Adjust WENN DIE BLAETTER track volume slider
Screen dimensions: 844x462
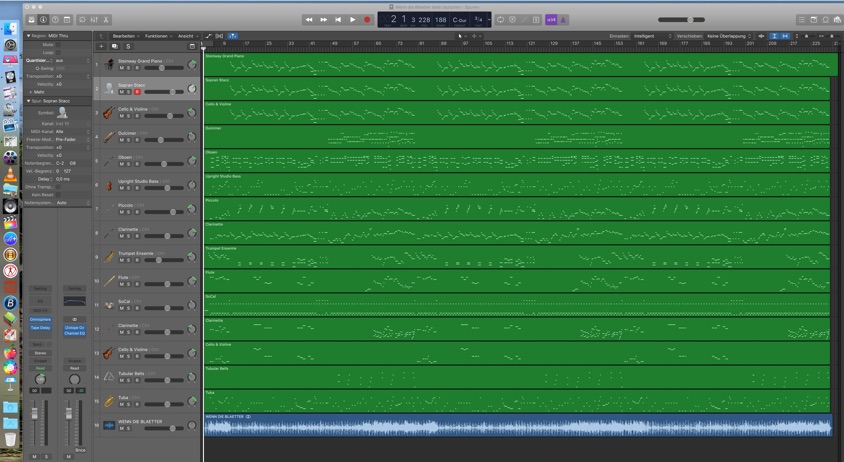pos(164,428)
